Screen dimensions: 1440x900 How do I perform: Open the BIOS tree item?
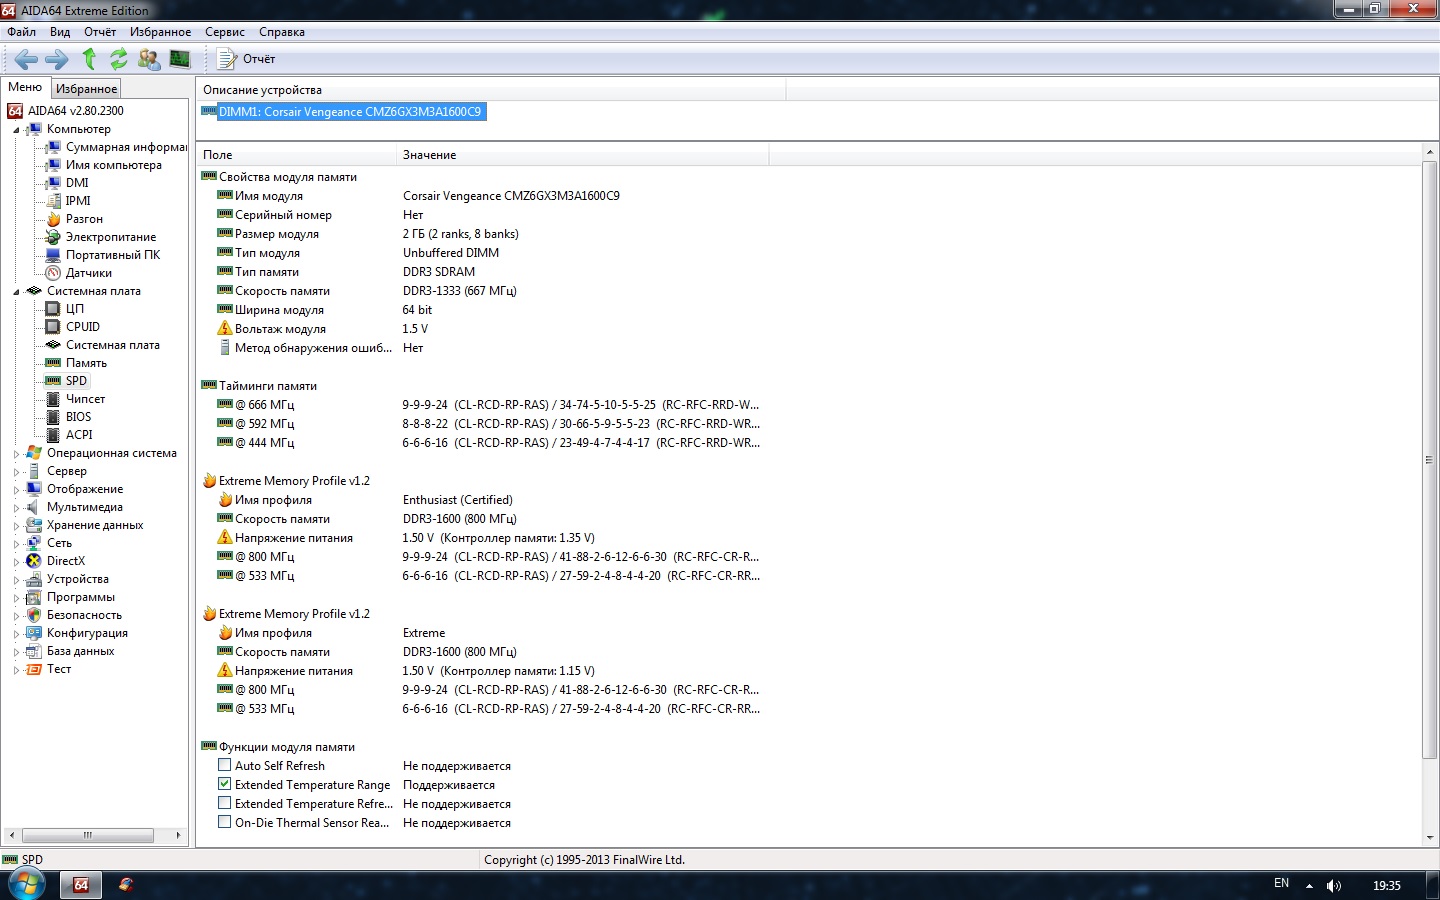pos(79,417)
